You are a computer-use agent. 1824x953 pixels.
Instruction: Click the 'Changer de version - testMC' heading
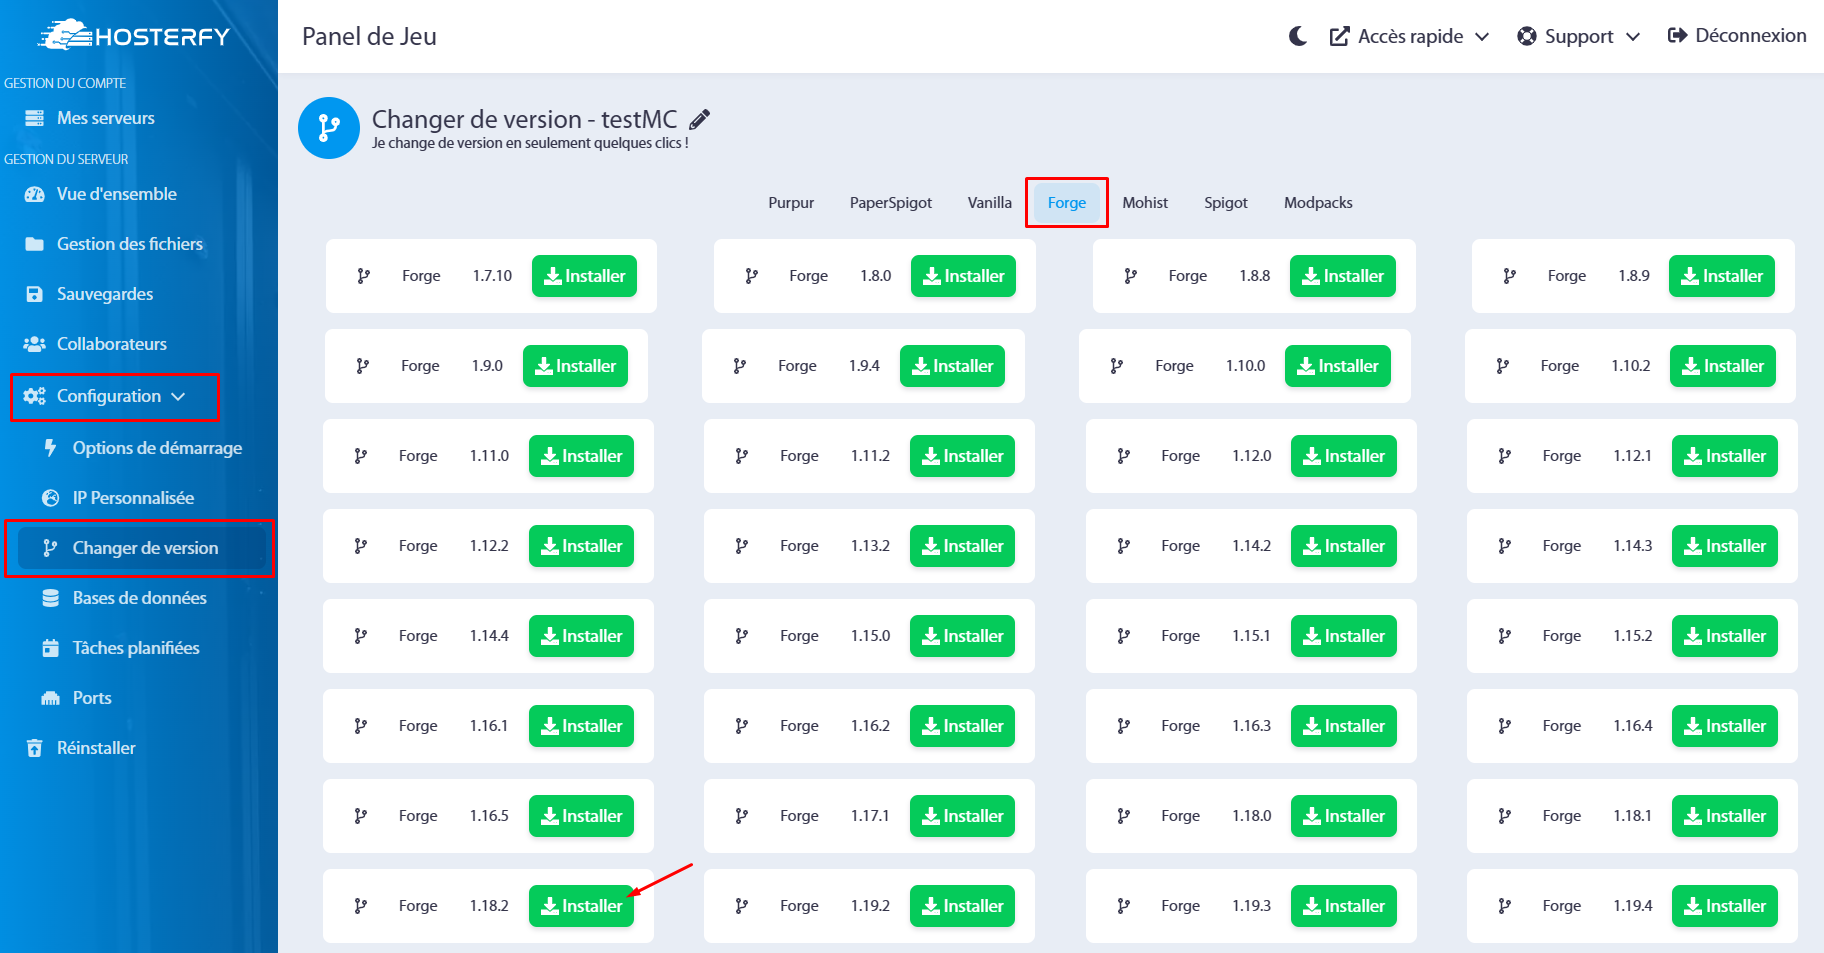[525, 119]
